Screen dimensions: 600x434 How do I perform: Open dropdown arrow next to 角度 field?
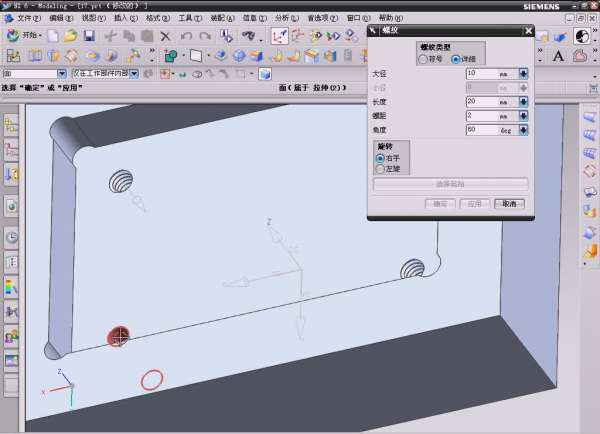(x=523, y=130)
